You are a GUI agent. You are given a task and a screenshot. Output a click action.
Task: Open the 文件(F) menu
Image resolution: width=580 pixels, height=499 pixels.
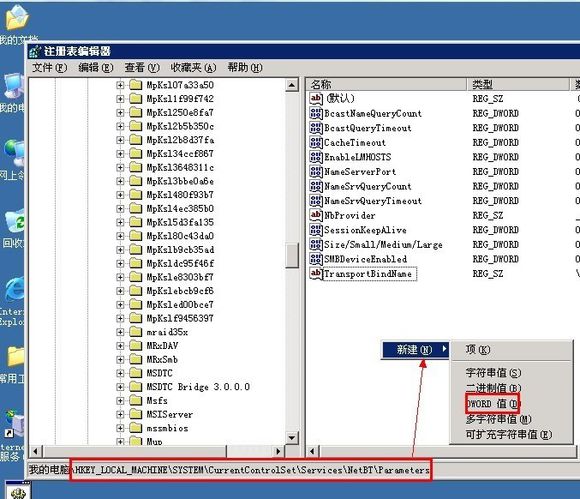click(50, 68)
